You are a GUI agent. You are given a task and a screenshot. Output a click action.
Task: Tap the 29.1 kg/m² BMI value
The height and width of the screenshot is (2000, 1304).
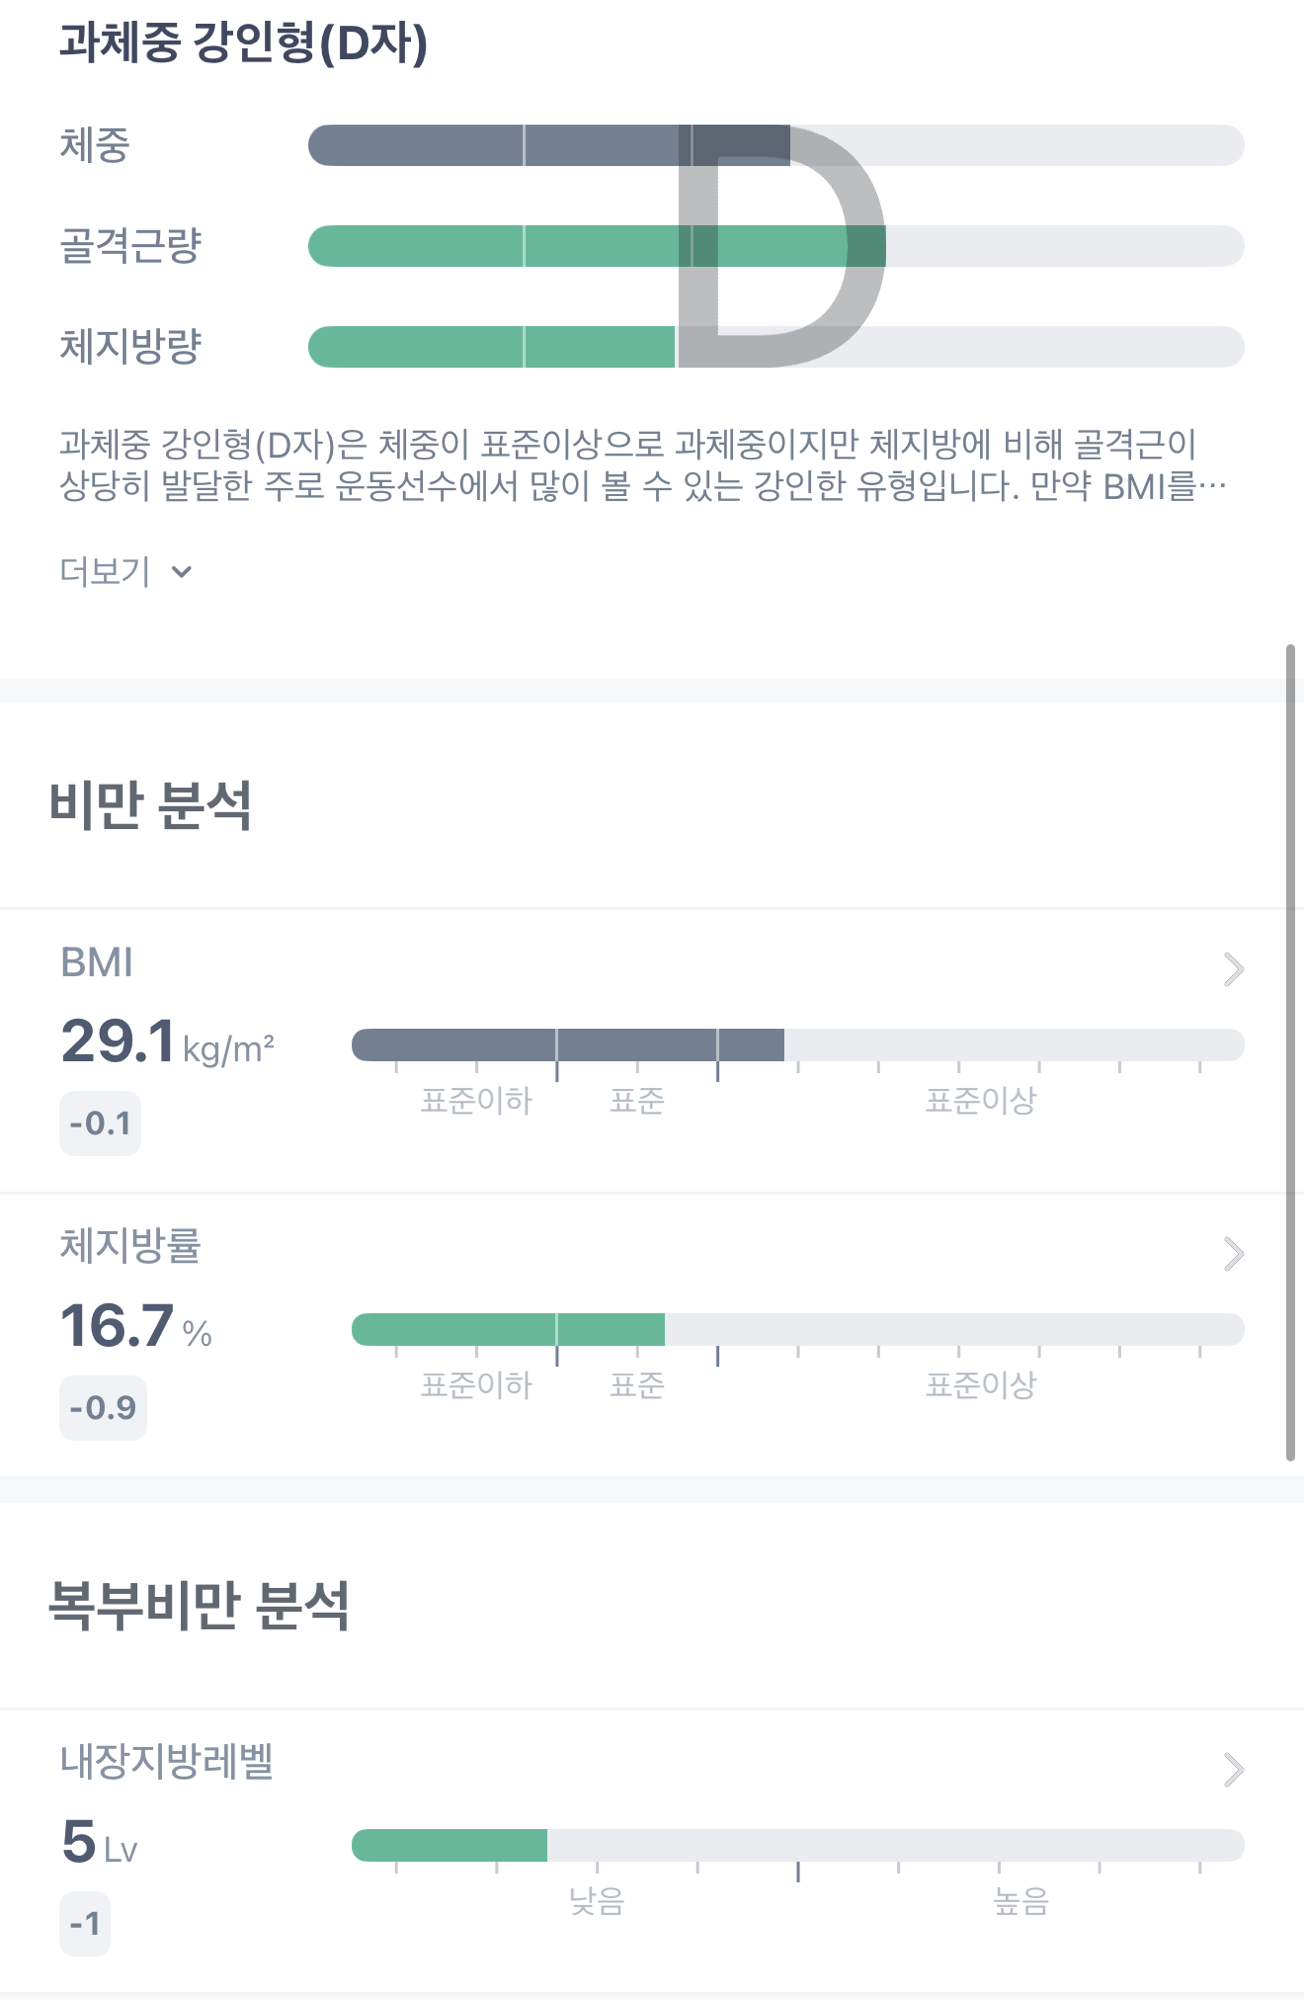tap(167, 1042)
